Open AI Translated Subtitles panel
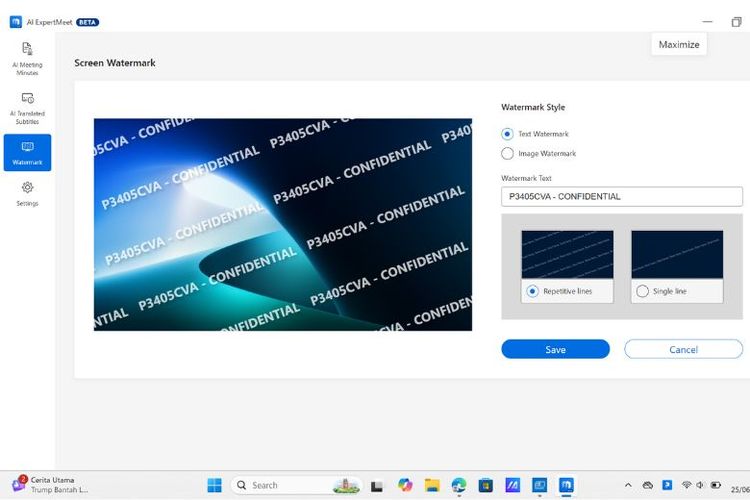 pos(27,106)
